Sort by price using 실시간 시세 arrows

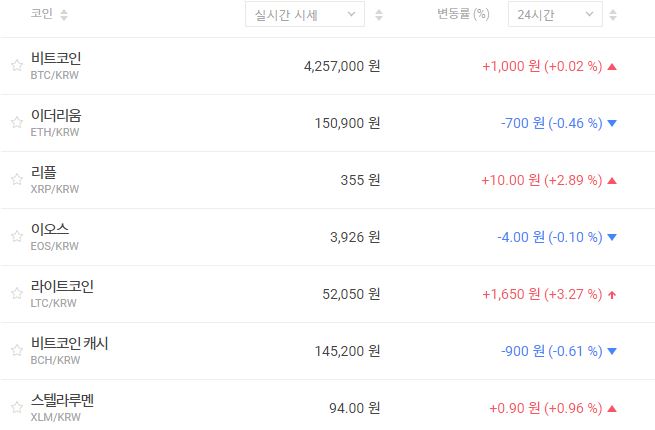point(378,15)
